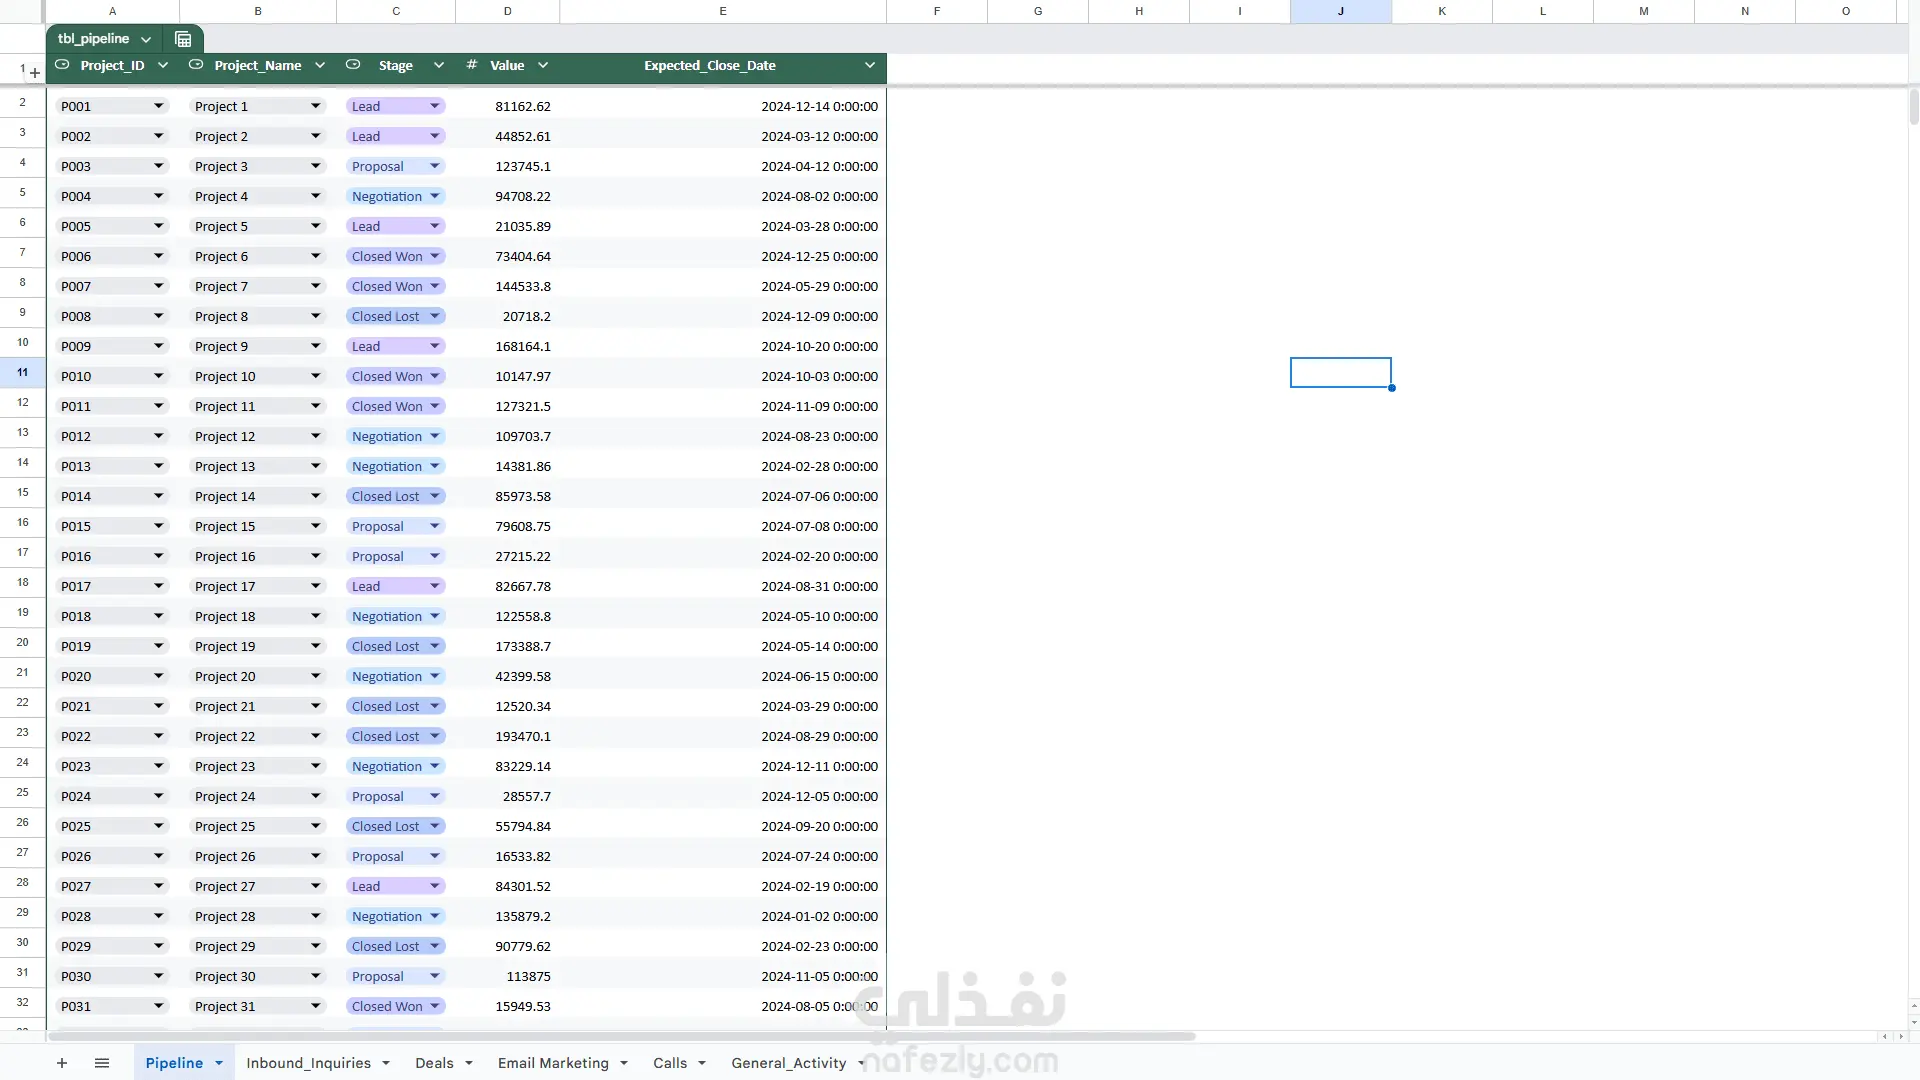Switch to the Inbound_Inquiries sheet tab
This screenshot has width=1920, height=1080.
308,1063
